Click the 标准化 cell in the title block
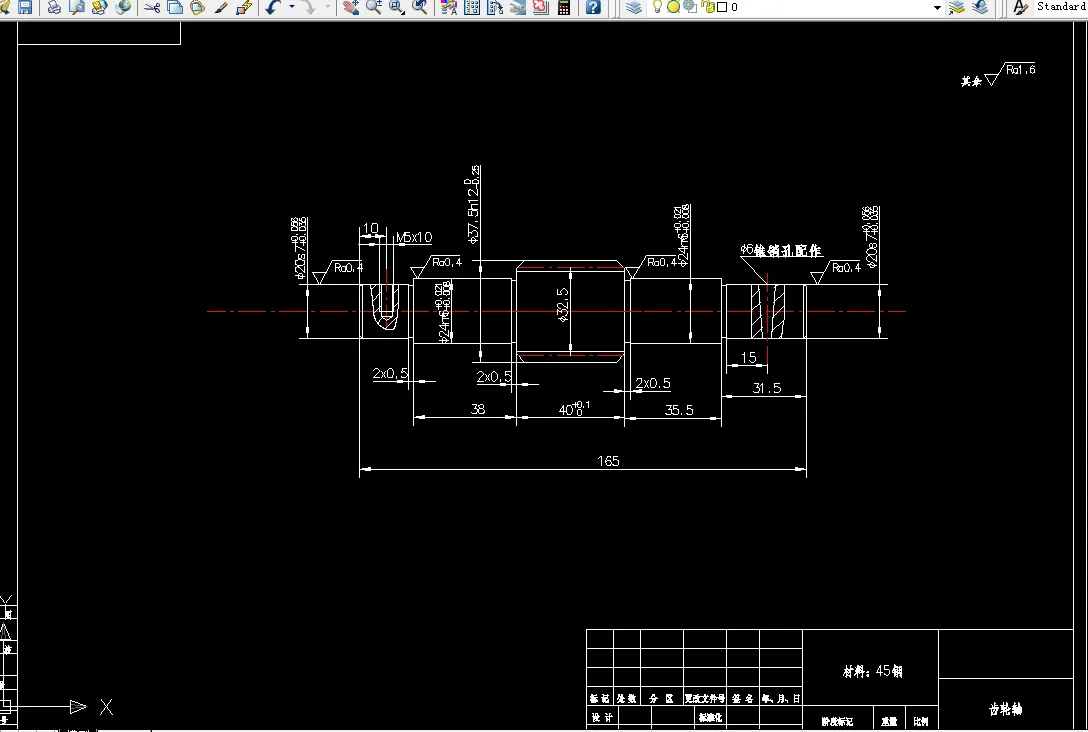1088x732 pixels. point(710,717)
